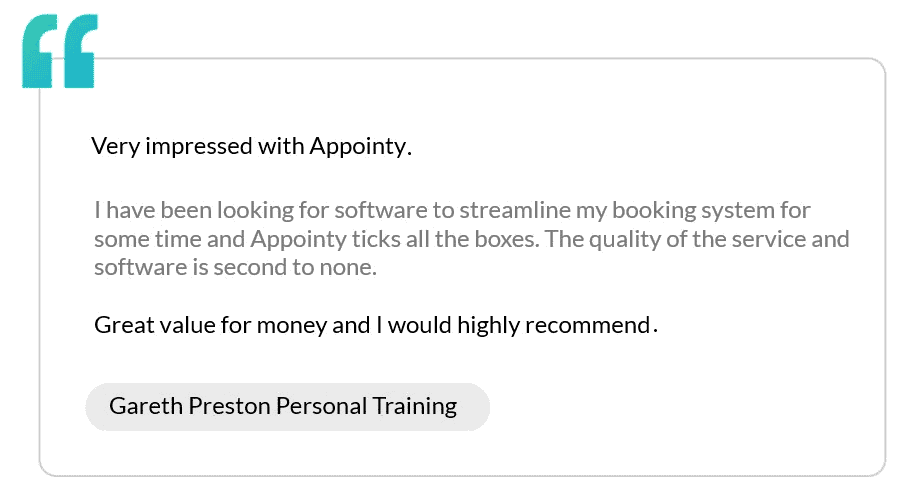Image resolution: width=922 pixels, height=503 pixels.
Task: Click the word 'Appointy' in the headline
Action: [358, 147]
